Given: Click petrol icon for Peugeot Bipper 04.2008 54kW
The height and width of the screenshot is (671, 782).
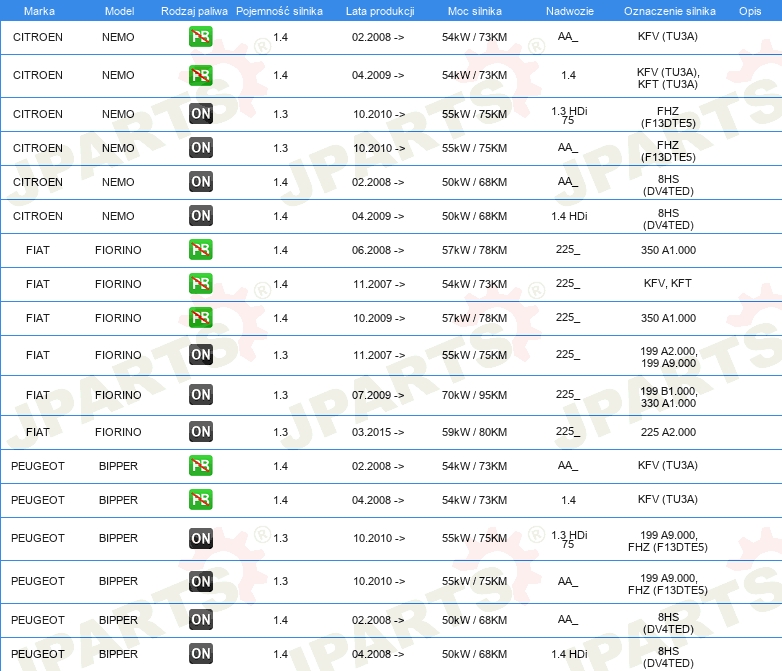Looking at the screenshot, I should (200, 499).
